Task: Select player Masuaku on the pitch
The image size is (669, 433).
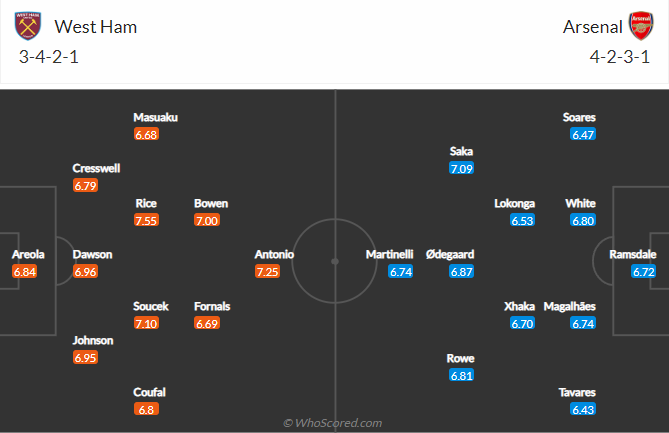Action: click(156, 117)
